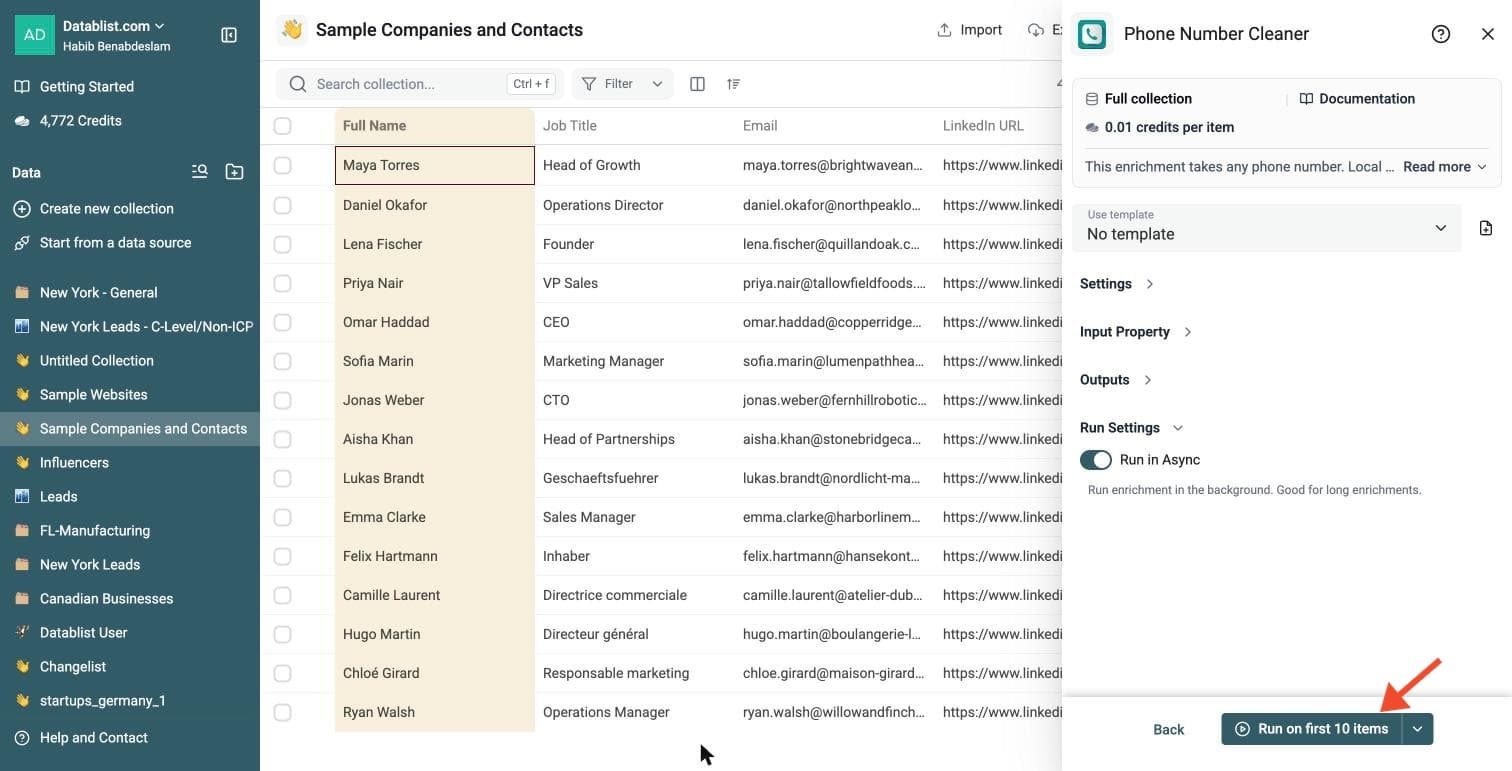Expand the Settings section
The image size is (1512, 771).
point(1117,284)
